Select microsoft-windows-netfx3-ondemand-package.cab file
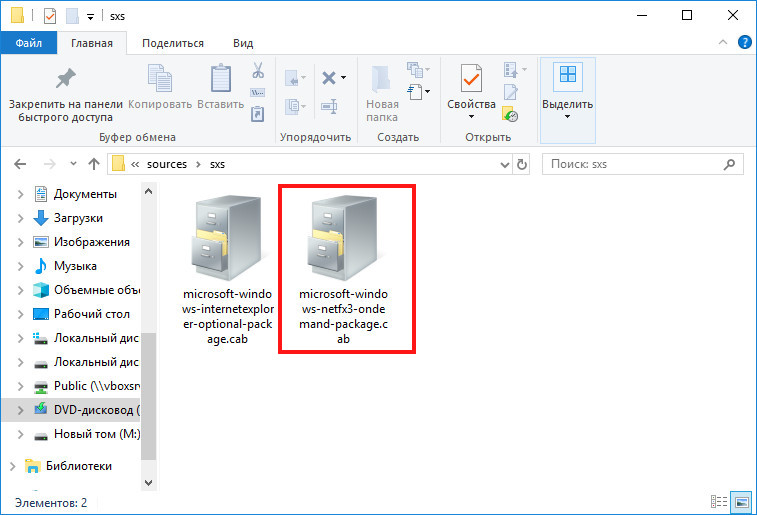The width and height of the screenshot is (757, 515). click(x=343, y=269)
